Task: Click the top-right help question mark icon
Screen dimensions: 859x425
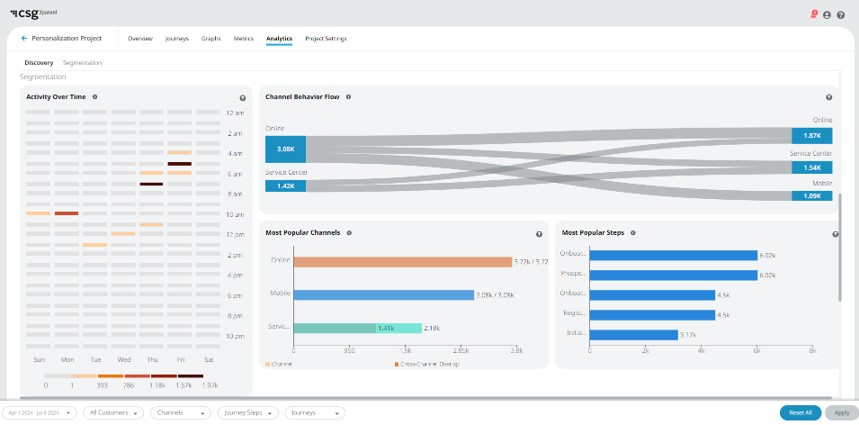Action: coord(841,15)
